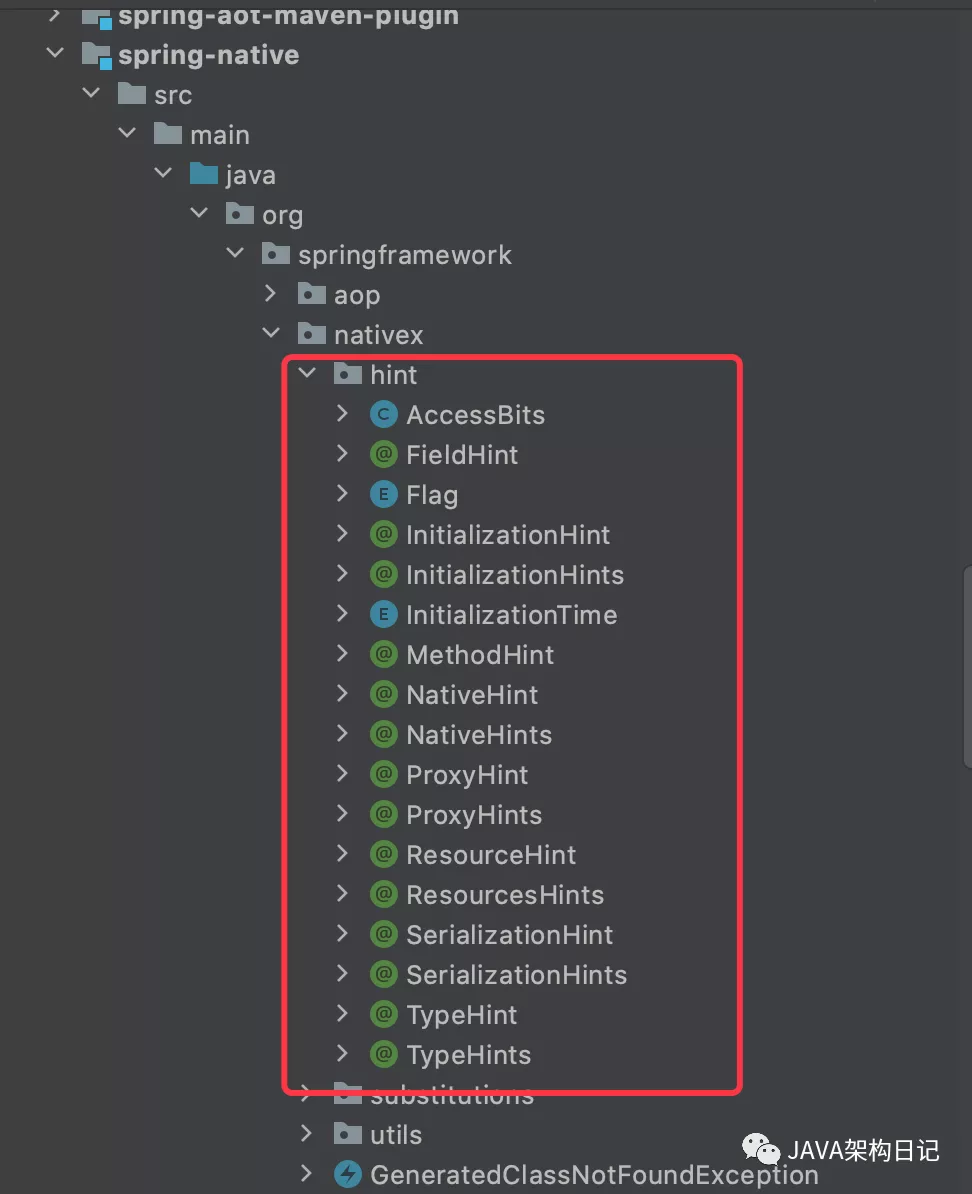
Task: Click the spring-native module icon
Action: pyautogui.click(x=98, y=56)
